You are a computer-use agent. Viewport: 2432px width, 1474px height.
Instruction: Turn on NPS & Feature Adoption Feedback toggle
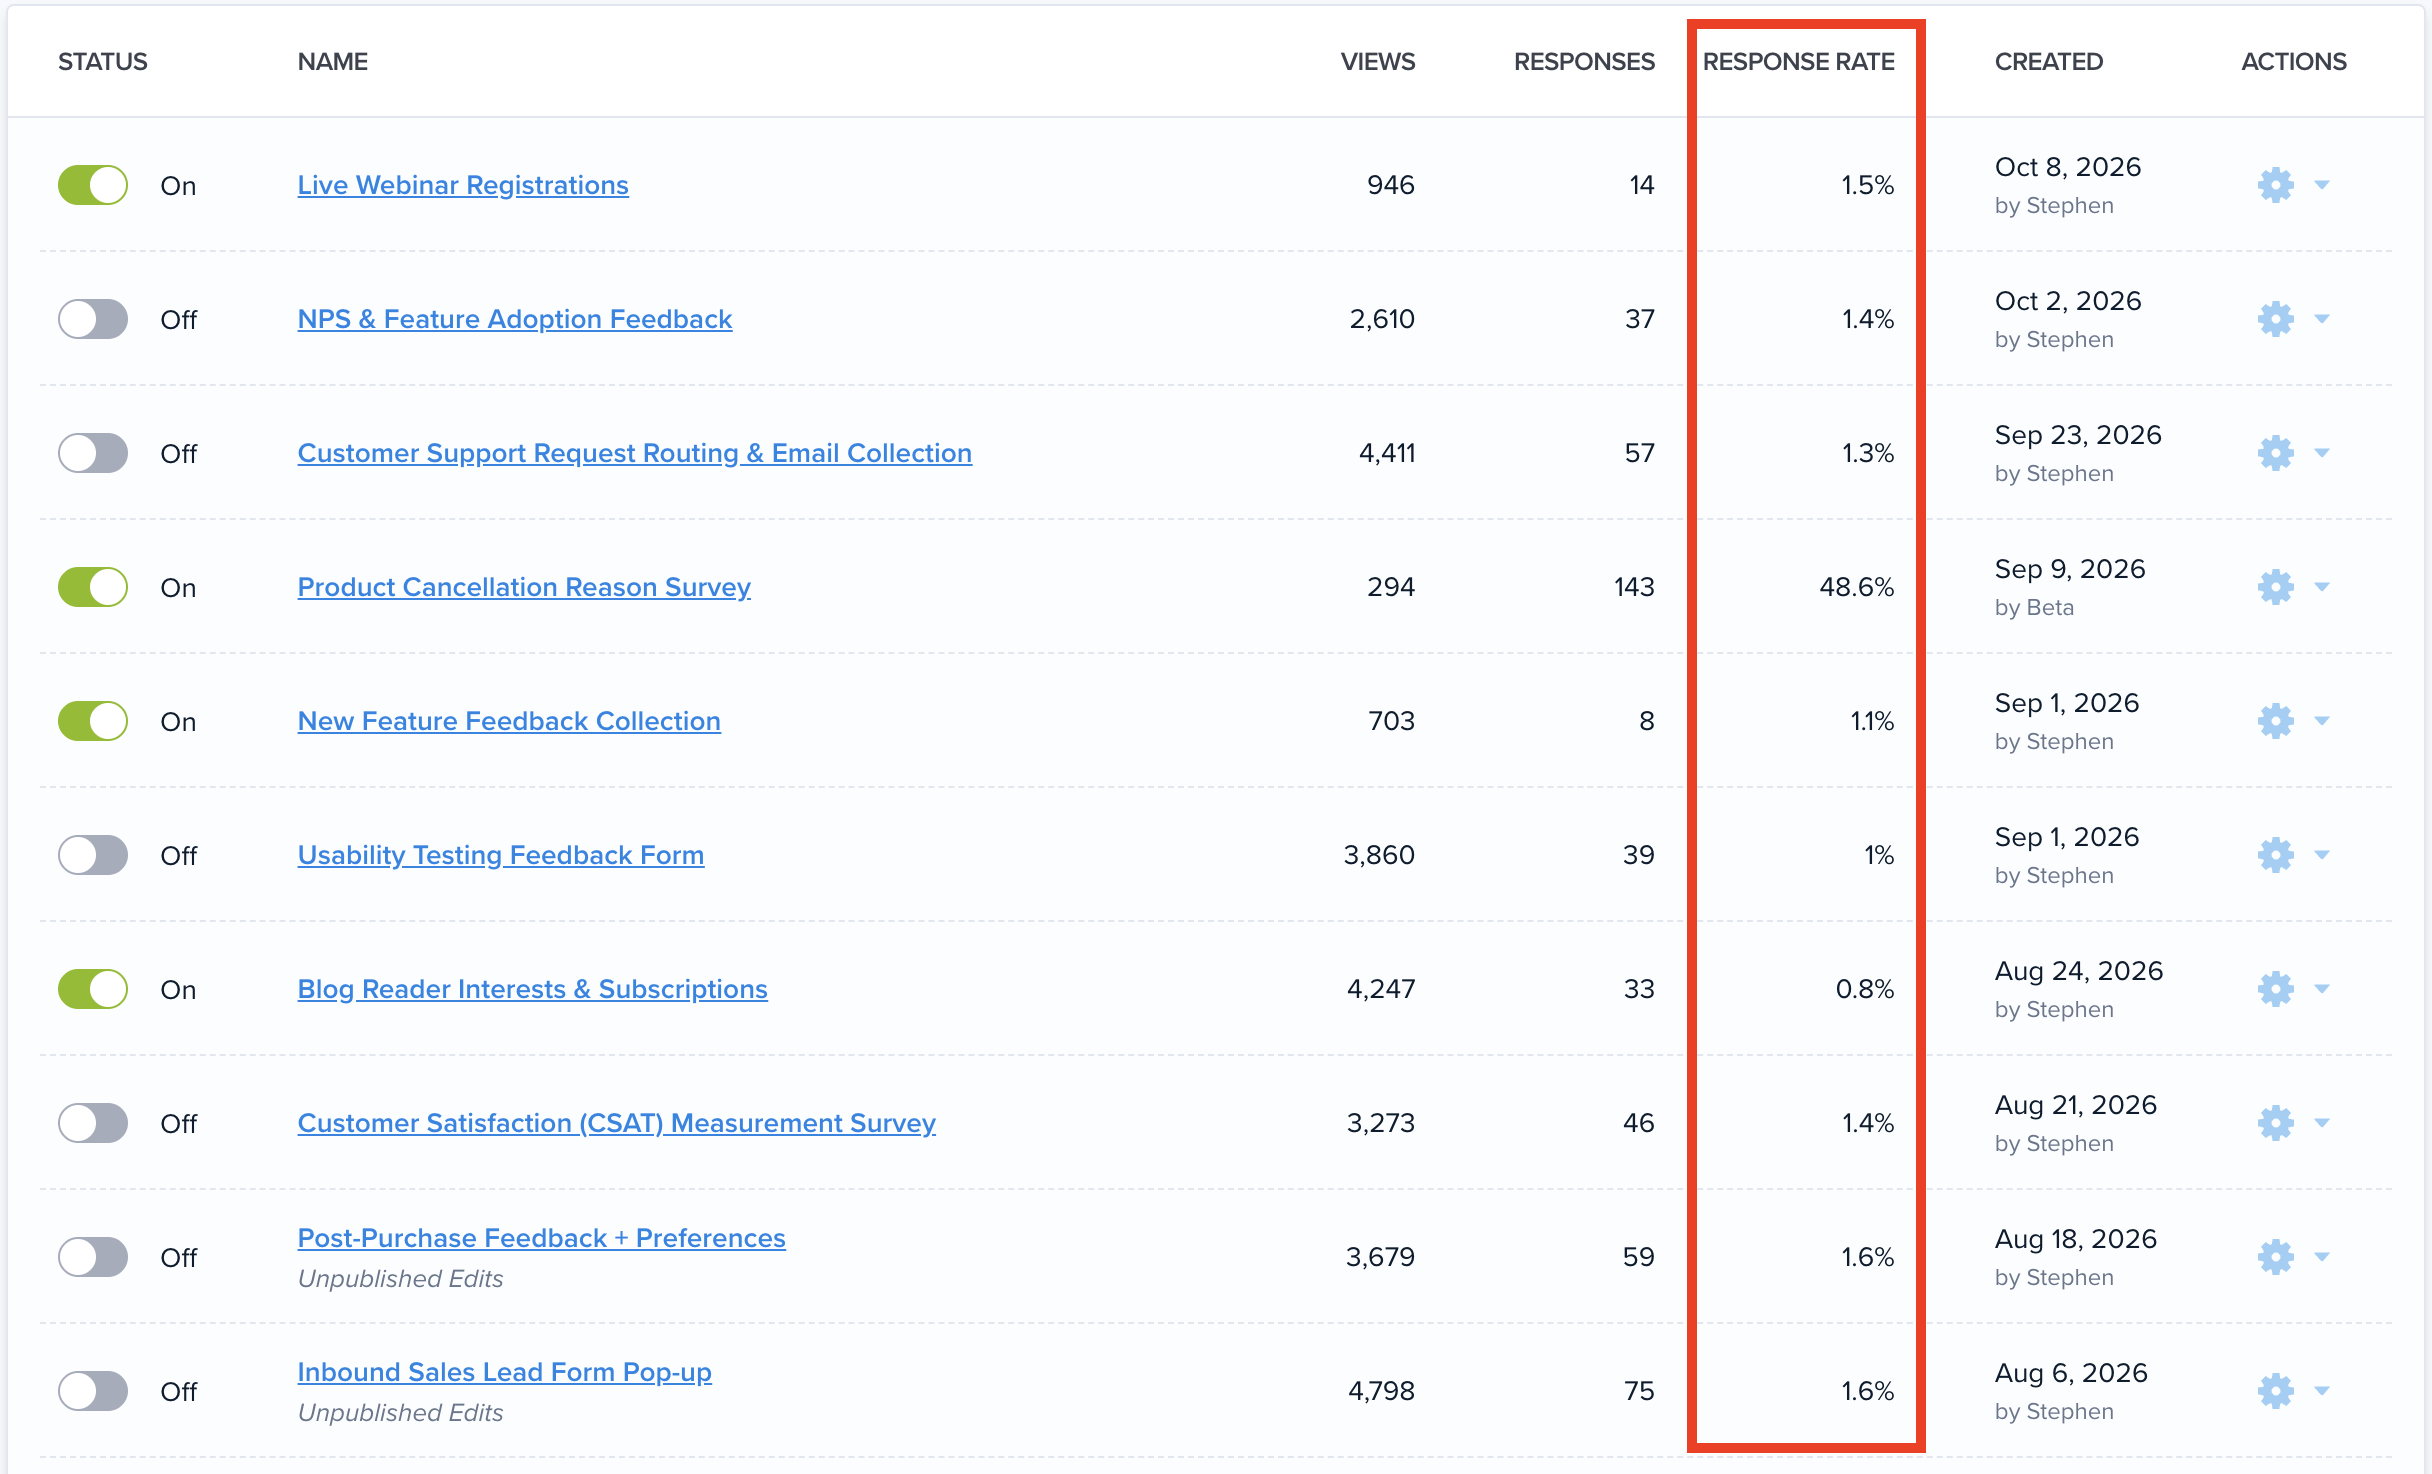point(93,319)
